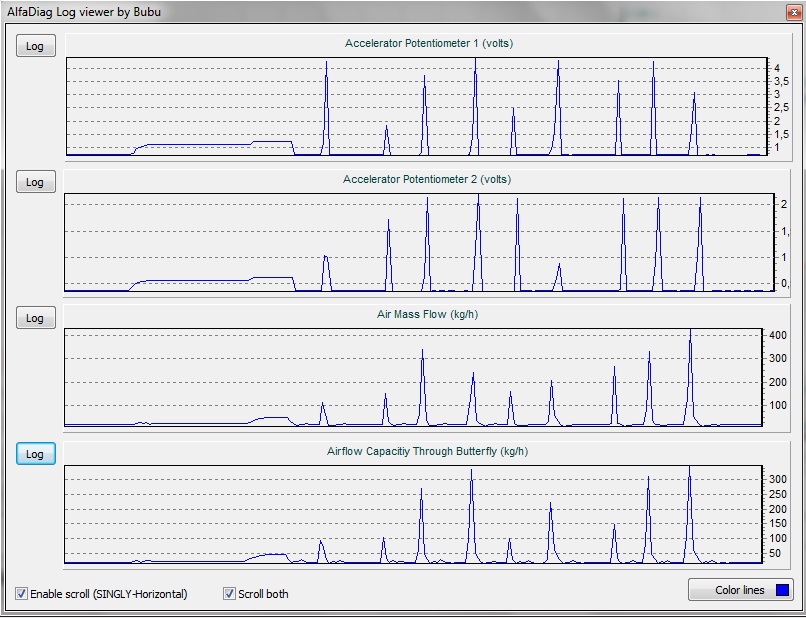The width and height of the screenshot is (806, 618).
Task: Click the Butterfly airflow plot area
Action: [x=413, y=514]
